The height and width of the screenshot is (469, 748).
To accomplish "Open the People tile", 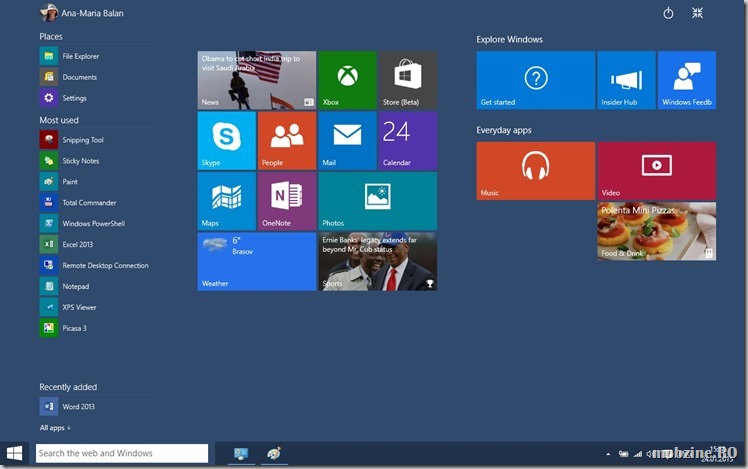I will (x=287, y=141).
